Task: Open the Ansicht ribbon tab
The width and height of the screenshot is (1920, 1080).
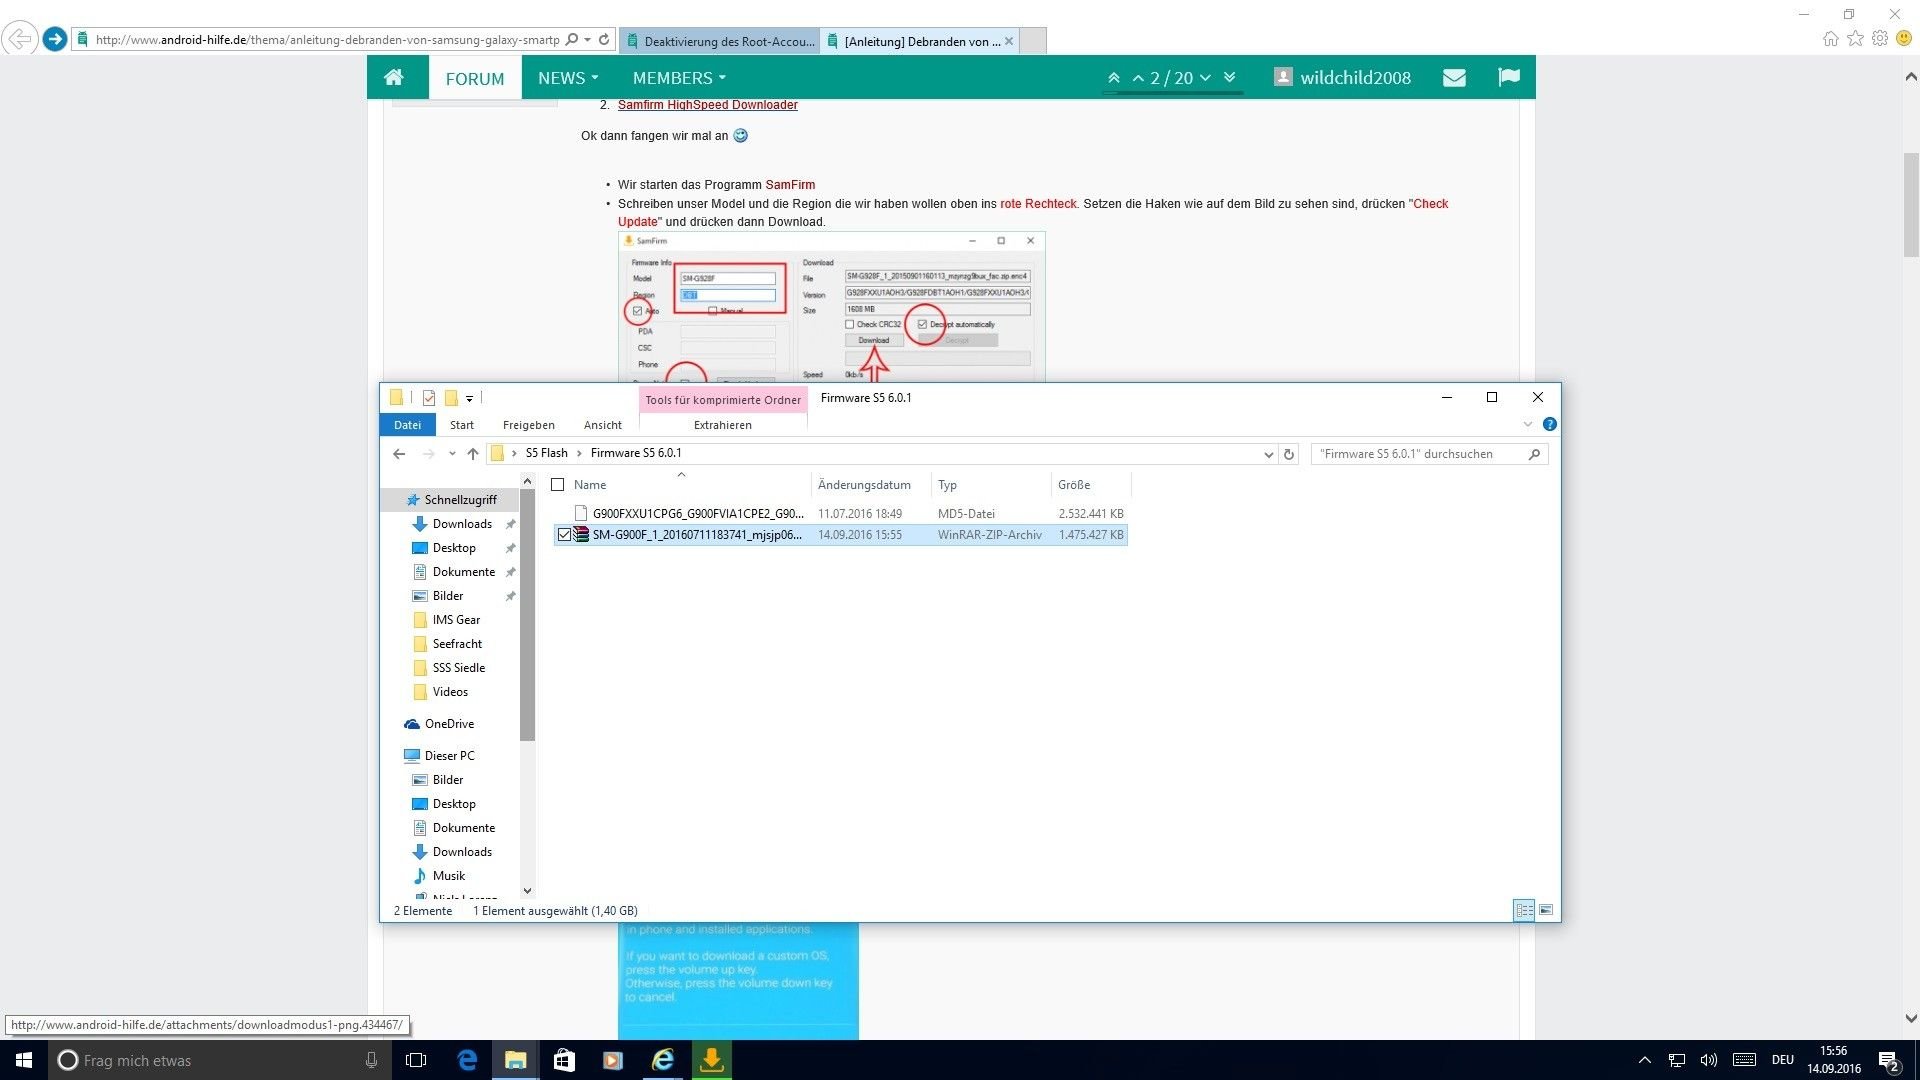Action: click(x=603, y=425)
